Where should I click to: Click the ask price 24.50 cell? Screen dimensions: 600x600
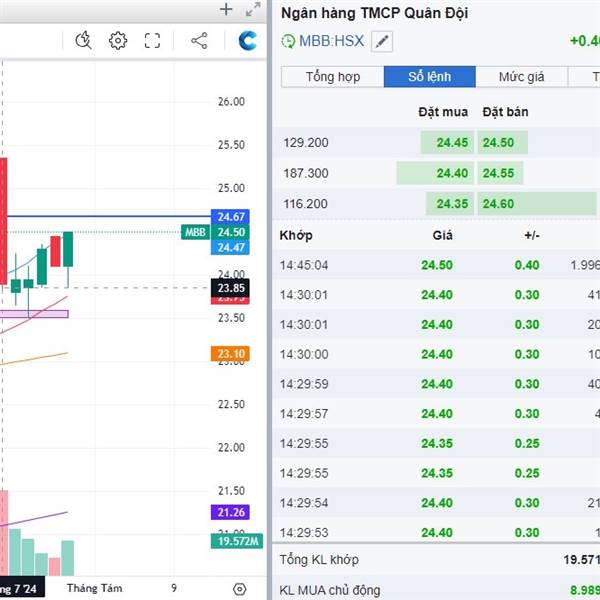click(502, 143)
